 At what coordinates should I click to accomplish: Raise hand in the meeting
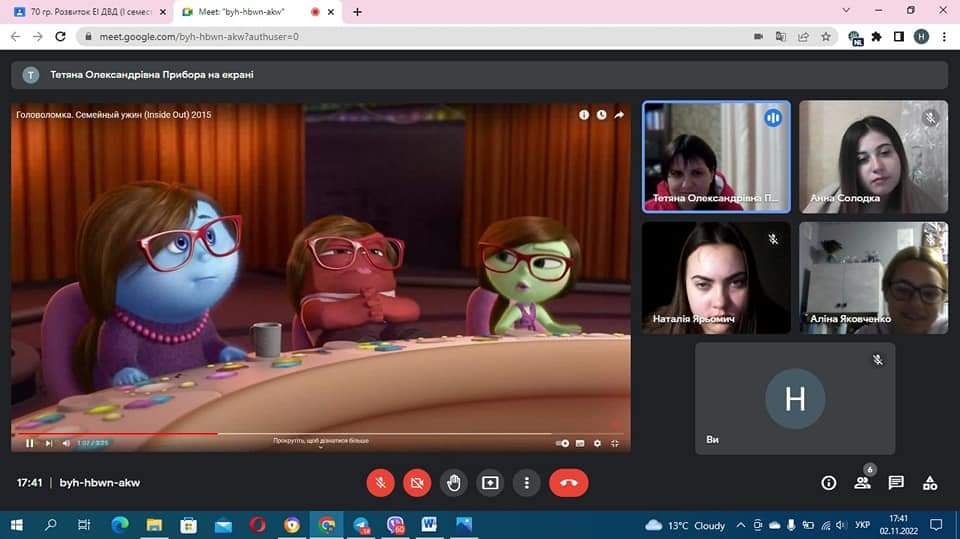pyautogui.click(x=454, y=483)
